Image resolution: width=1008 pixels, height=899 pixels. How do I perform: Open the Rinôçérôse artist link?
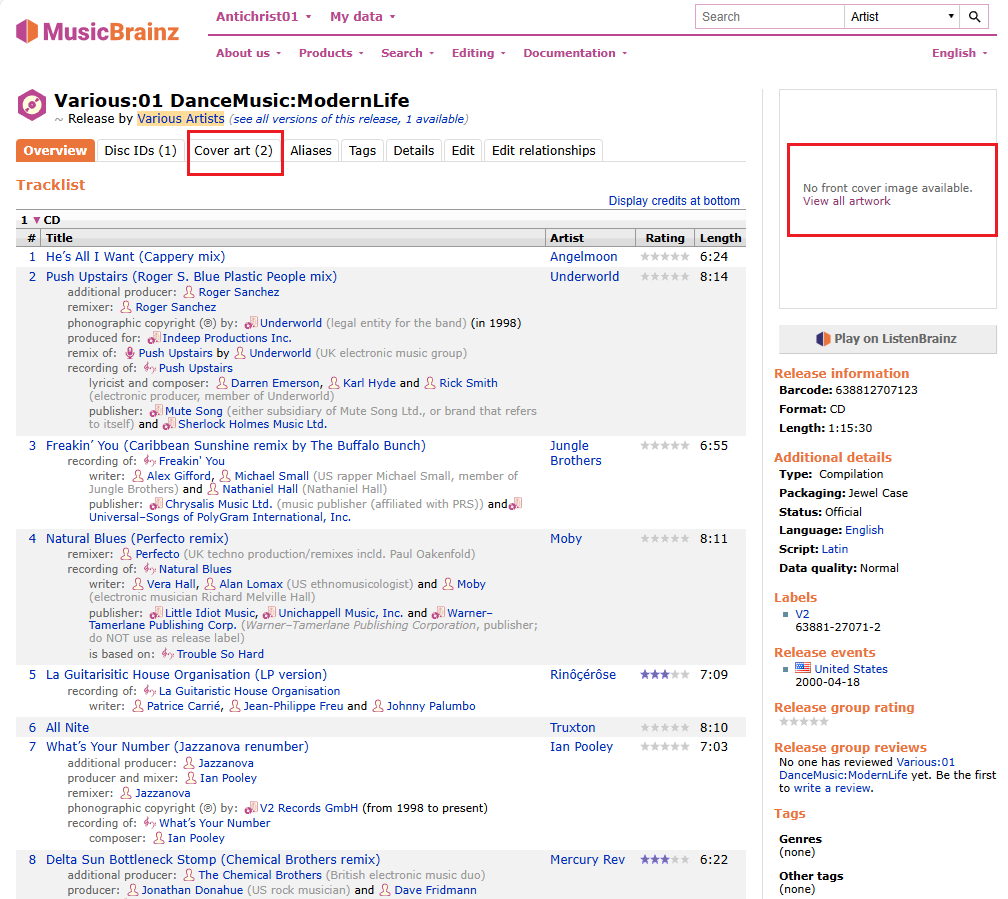pyautogui.click(x=582, y=675)
